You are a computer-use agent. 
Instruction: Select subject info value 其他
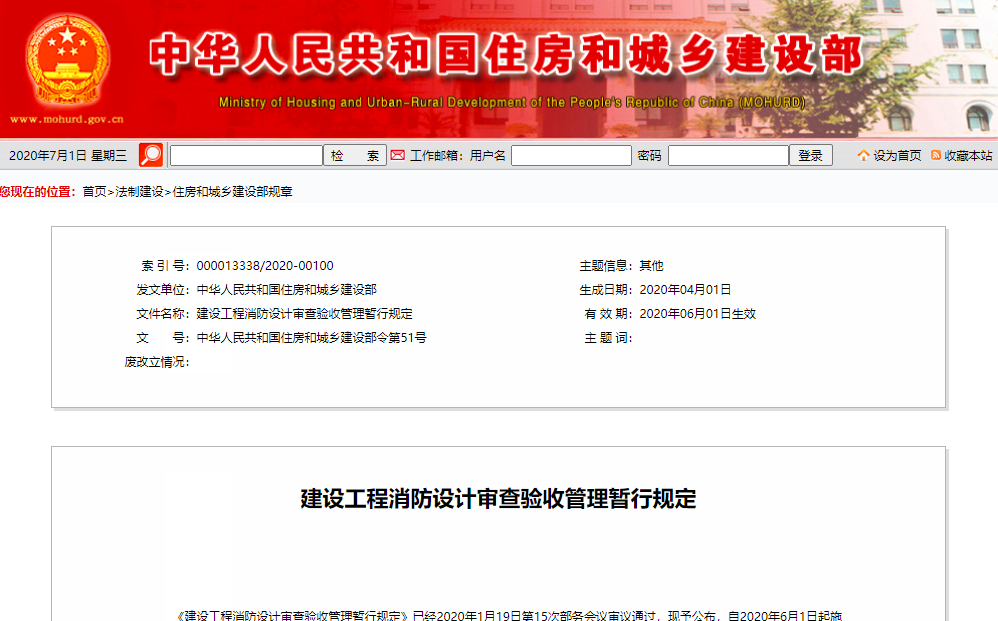651,266
